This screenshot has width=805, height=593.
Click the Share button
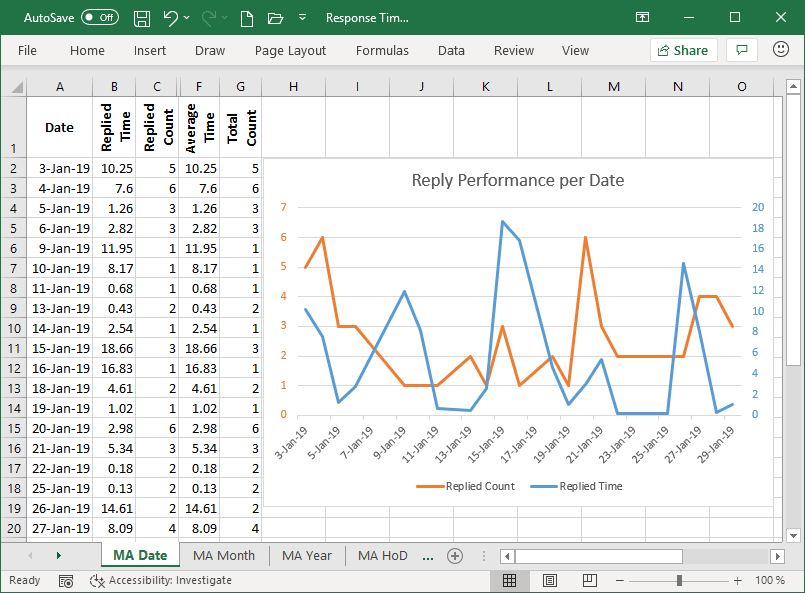pyautogui.click(x=683, y=50)
